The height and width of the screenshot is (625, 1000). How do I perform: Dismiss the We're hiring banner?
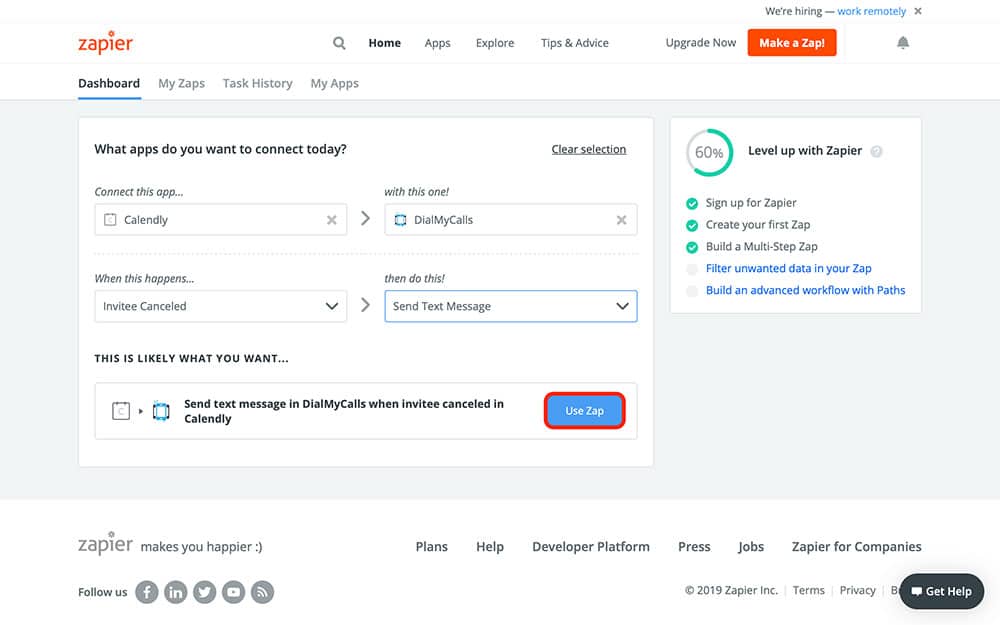[918, 12]
